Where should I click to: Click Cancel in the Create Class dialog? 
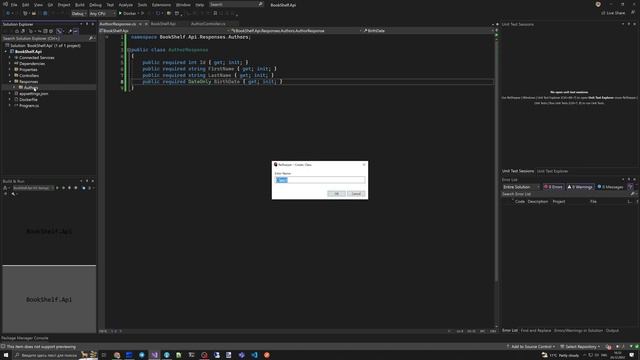(356, 193)
